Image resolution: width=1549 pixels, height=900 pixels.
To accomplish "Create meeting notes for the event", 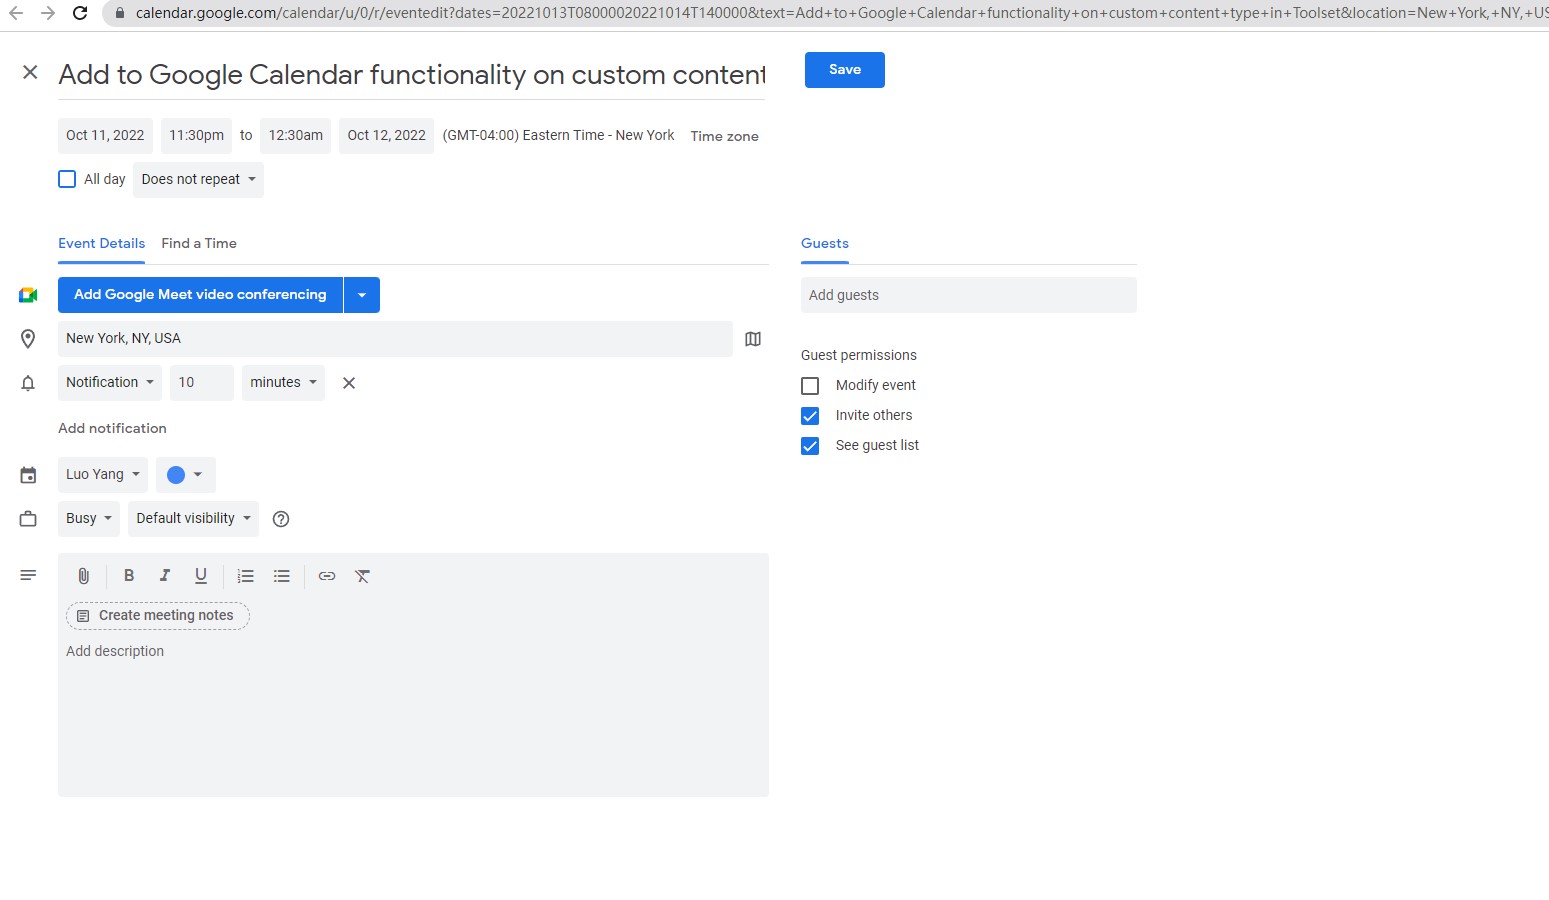I will [158, 616].
